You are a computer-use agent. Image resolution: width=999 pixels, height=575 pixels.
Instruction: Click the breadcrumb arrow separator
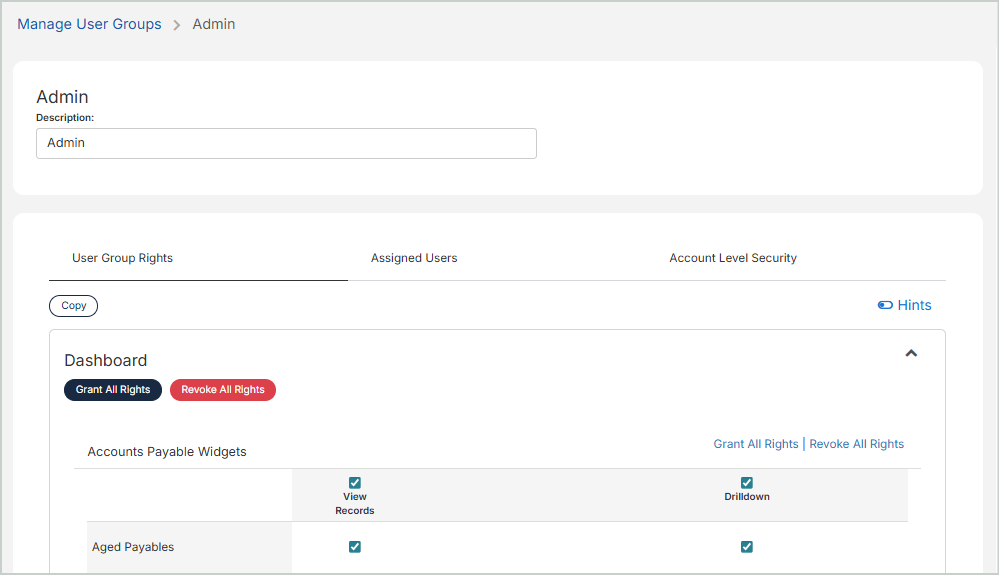(177, 25)
